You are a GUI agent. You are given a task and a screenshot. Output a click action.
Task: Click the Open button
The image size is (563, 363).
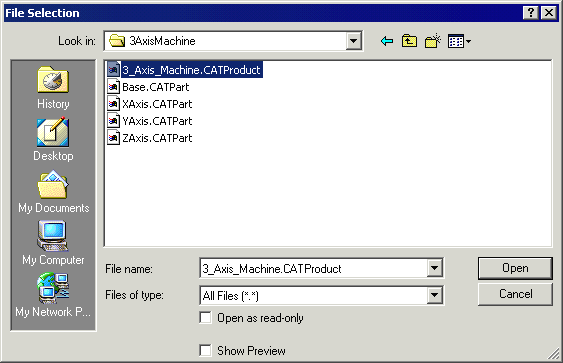[x=515, y=268]
